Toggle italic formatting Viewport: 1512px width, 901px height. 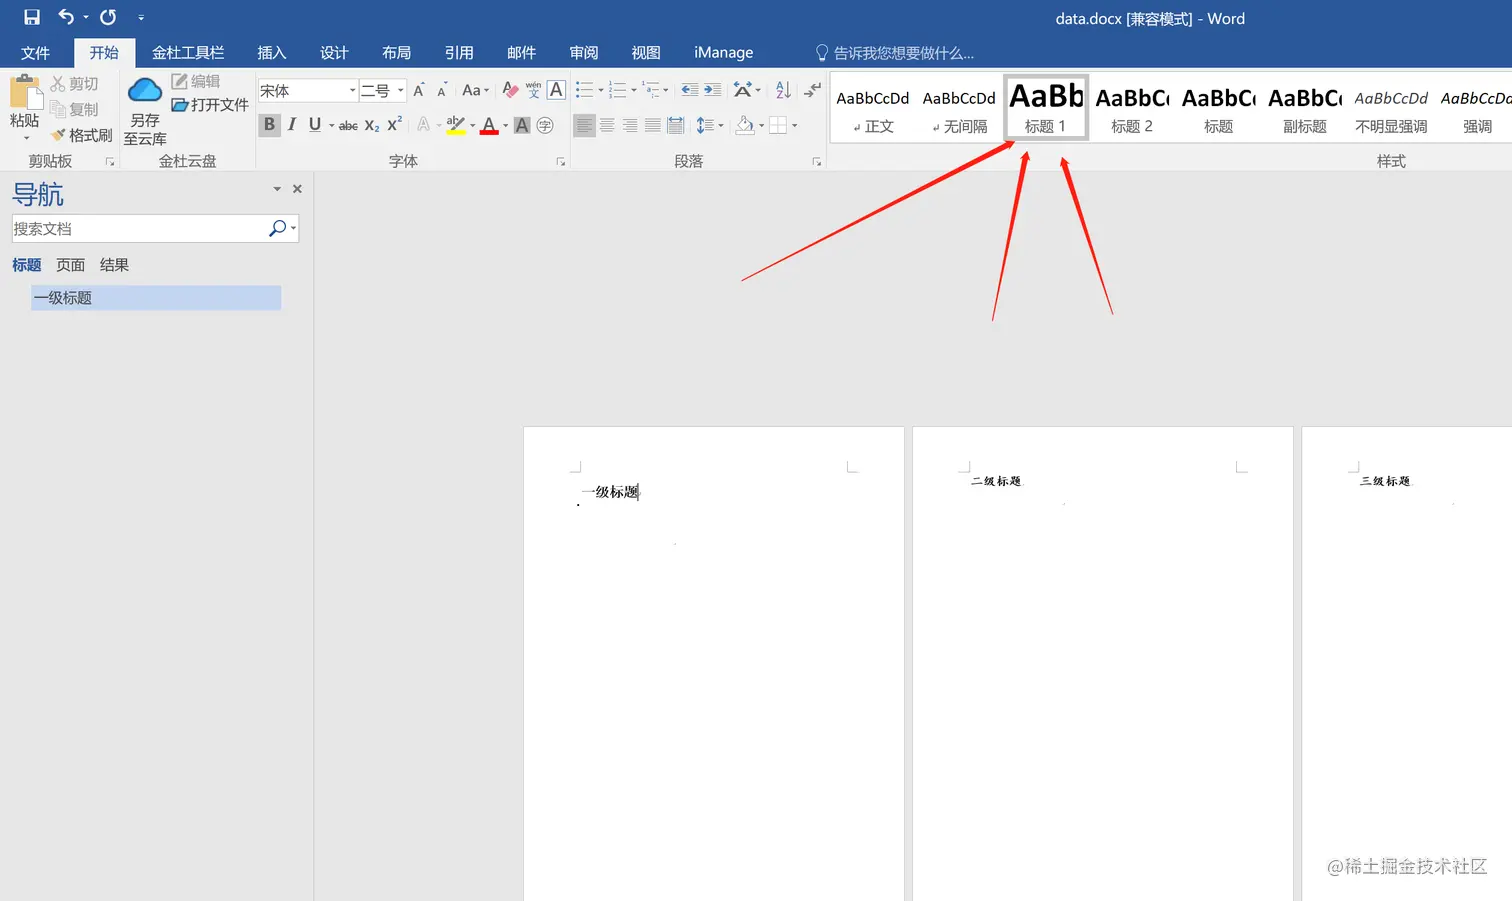[x=292, y=125]
